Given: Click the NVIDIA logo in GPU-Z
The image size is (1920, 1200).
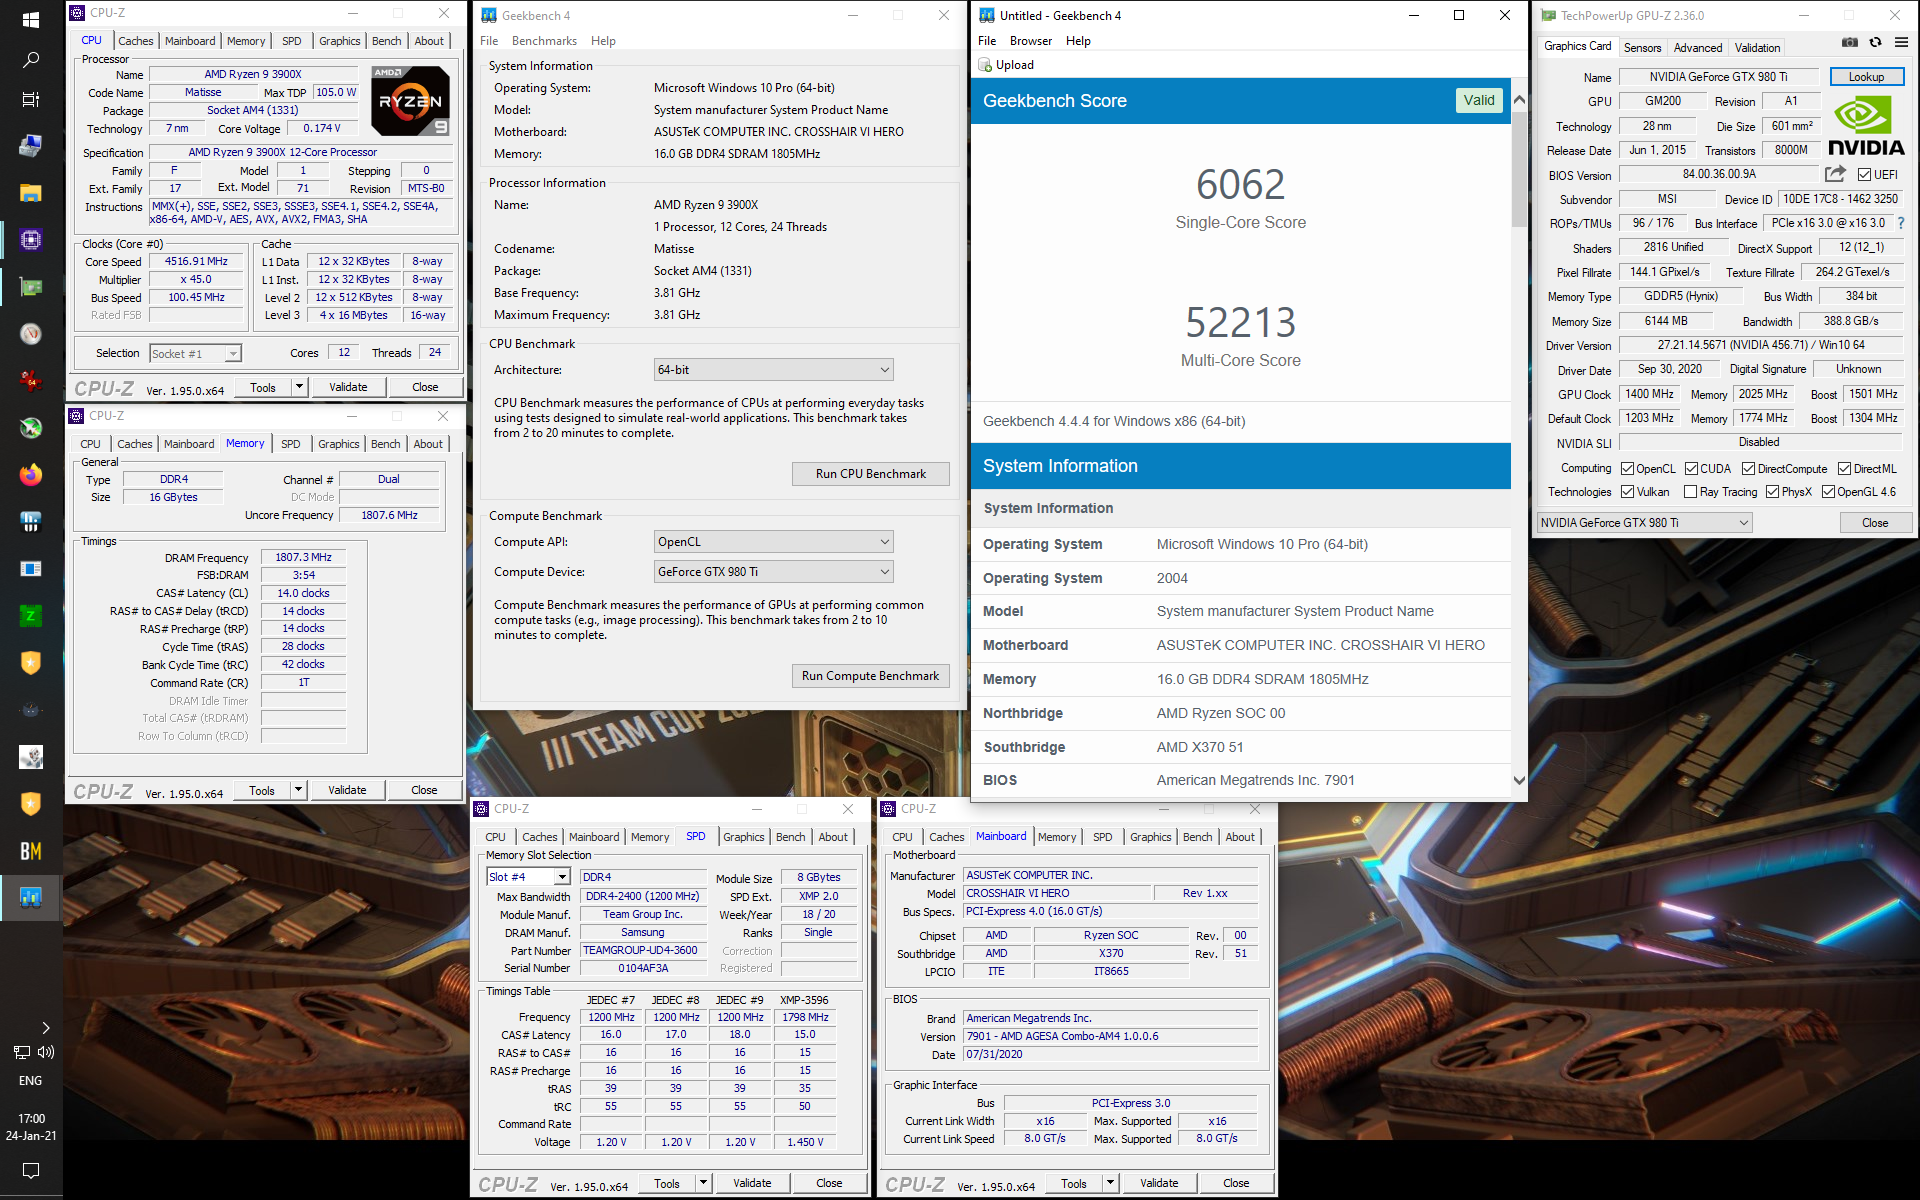Looking at the screenshot, I should coord(1866,126).
